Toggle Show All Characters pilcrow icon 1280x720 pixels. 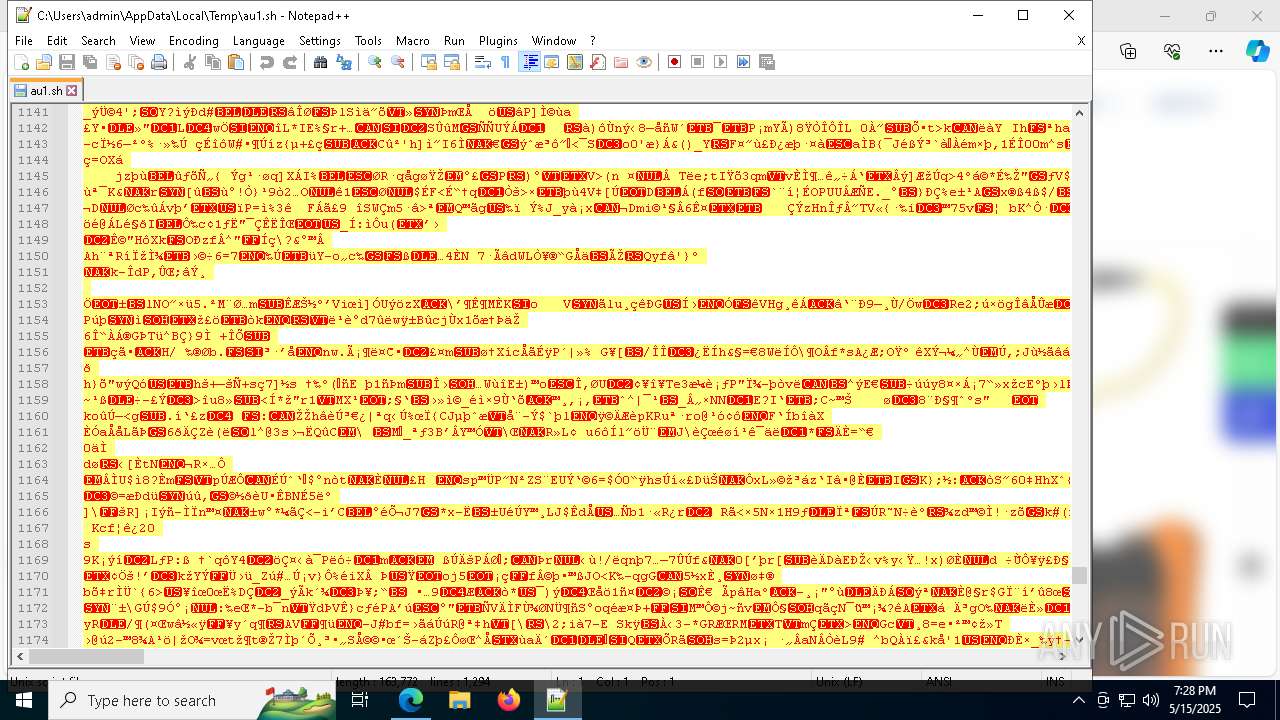505,62
